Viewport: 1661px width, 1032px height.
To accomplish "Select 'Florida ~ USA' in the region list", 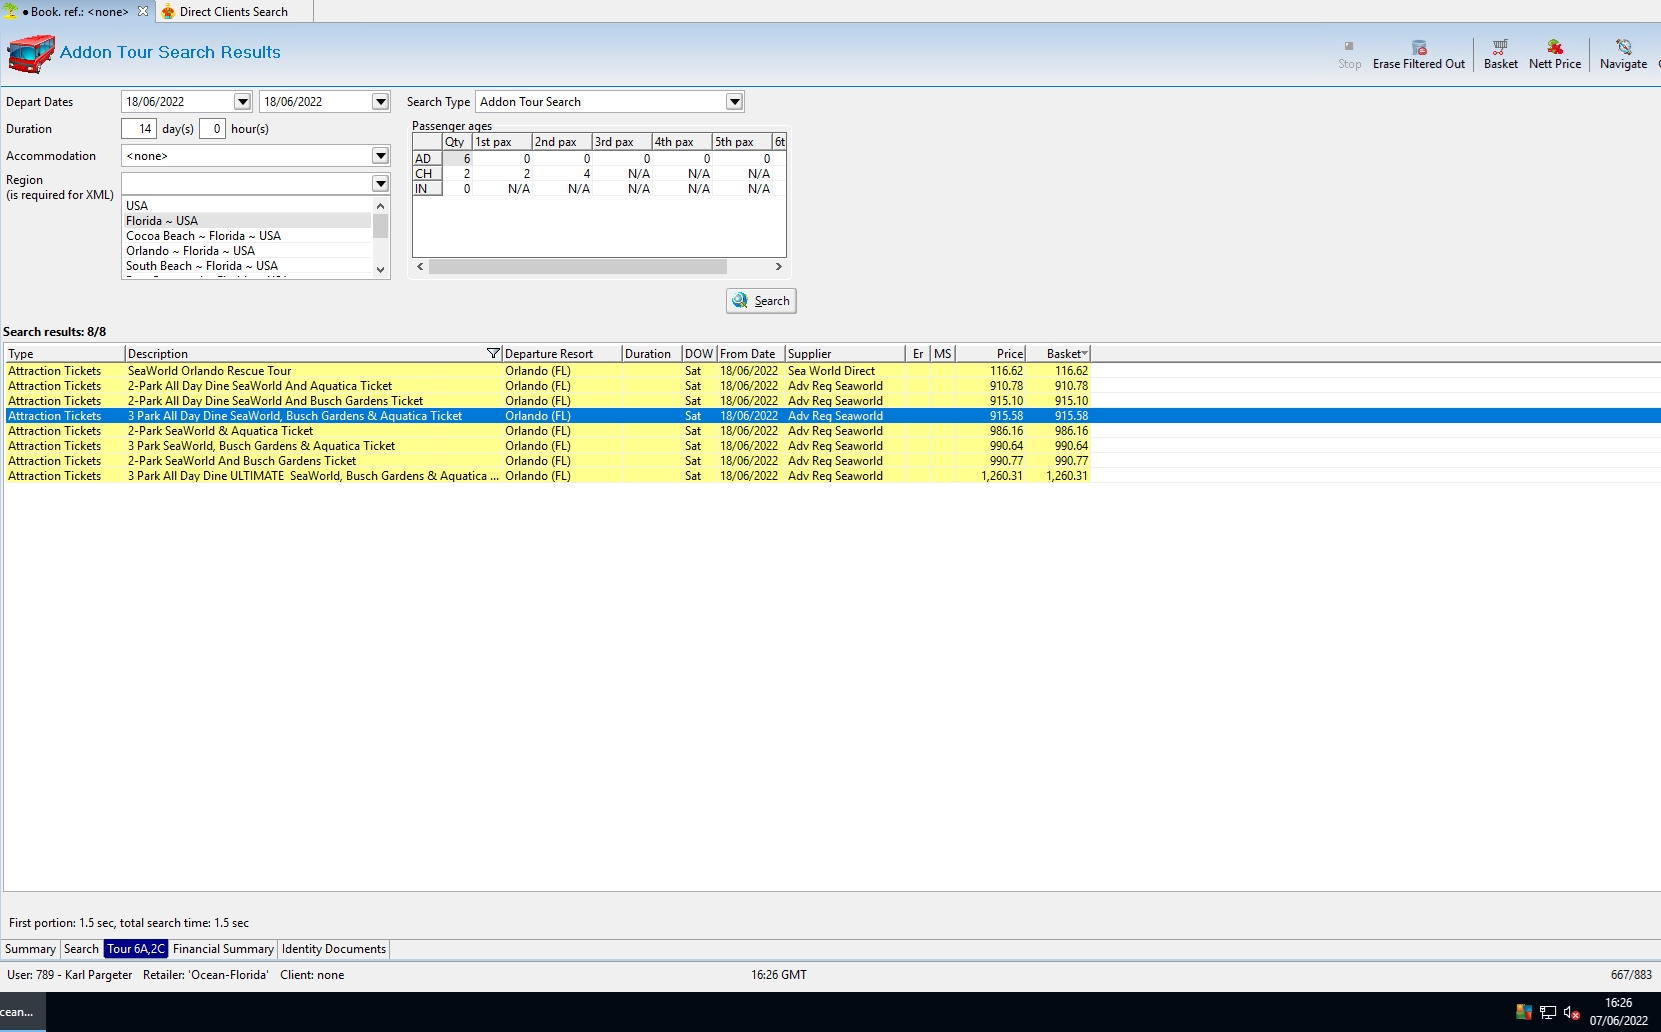I will click(x=247, y=221).
